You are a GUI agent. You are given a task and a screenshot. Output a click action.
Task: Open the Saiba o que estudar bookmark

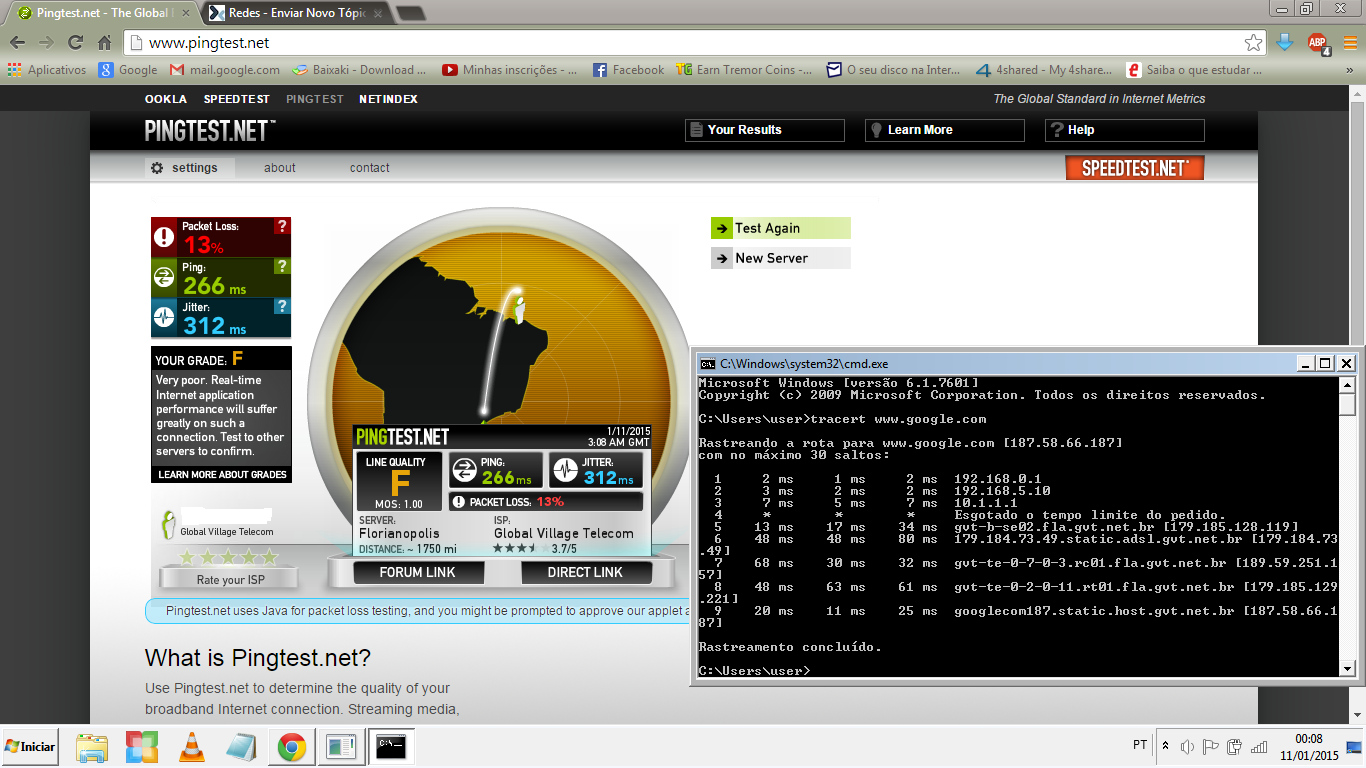[1194, 70]
